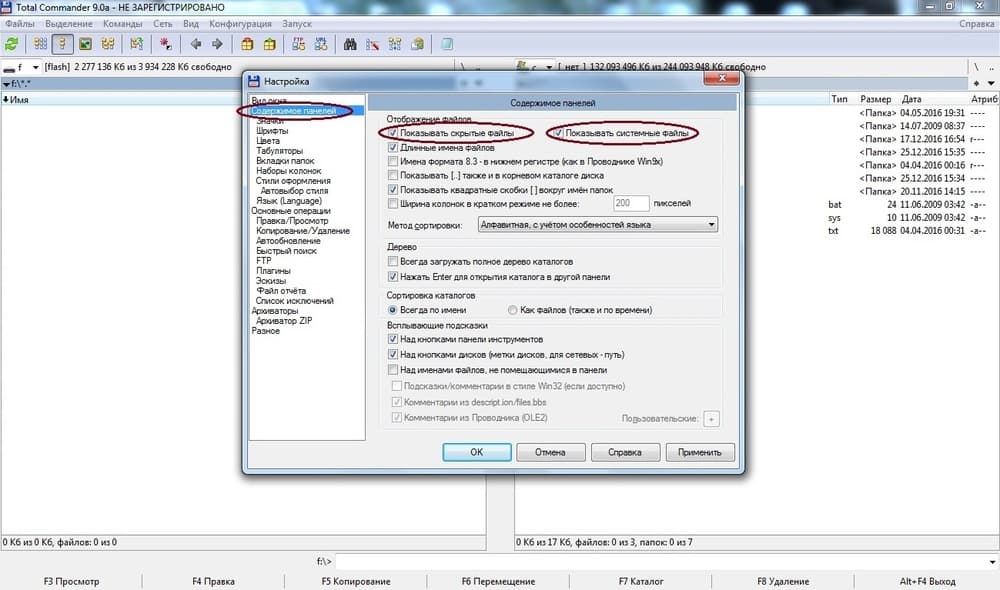The image size is (1000, 590).
Task: Open the 'Справка' menu at right
Action: point(976,24)
